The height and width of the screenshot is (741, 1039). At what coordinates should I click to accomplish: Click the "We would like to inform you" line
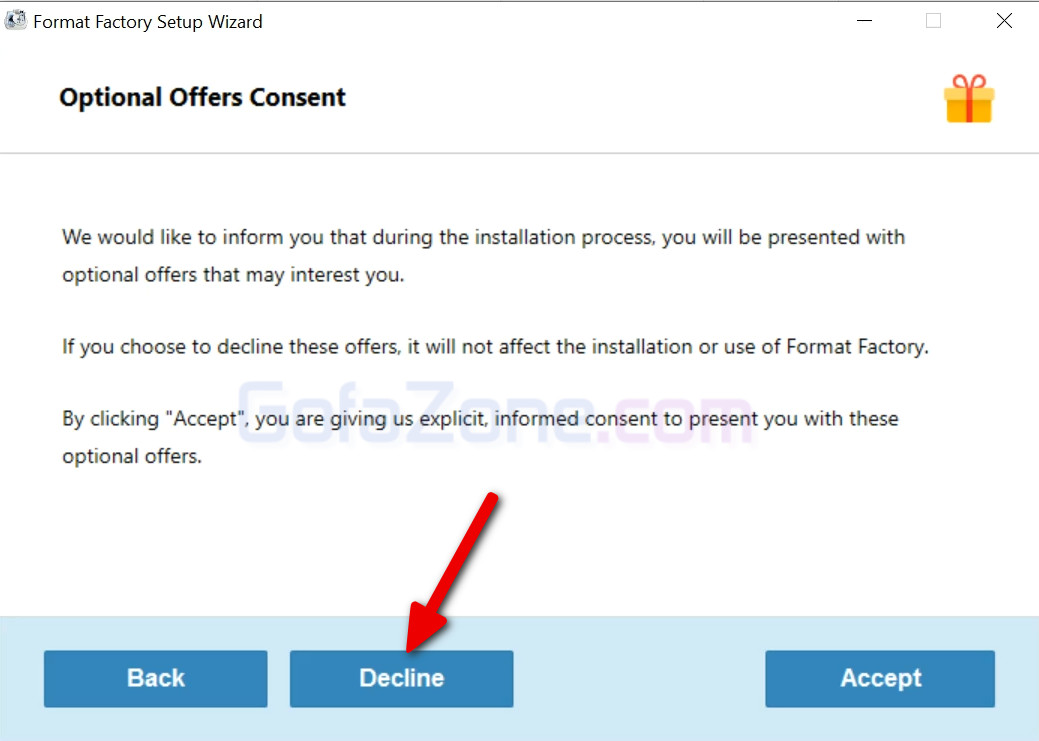click(x=180, y=238)
